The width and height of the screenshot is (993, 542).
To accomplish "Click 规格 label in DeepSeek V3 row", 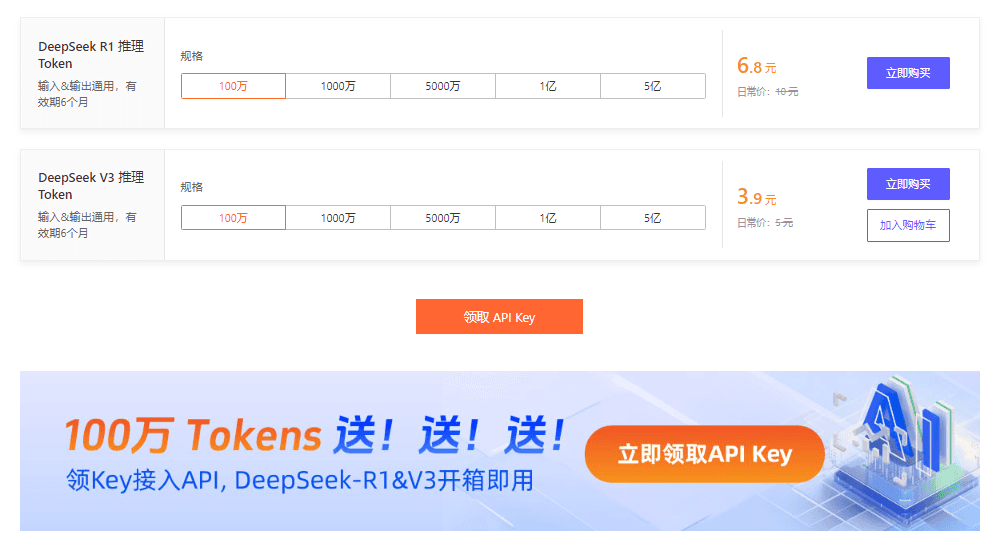I will 191,187.
